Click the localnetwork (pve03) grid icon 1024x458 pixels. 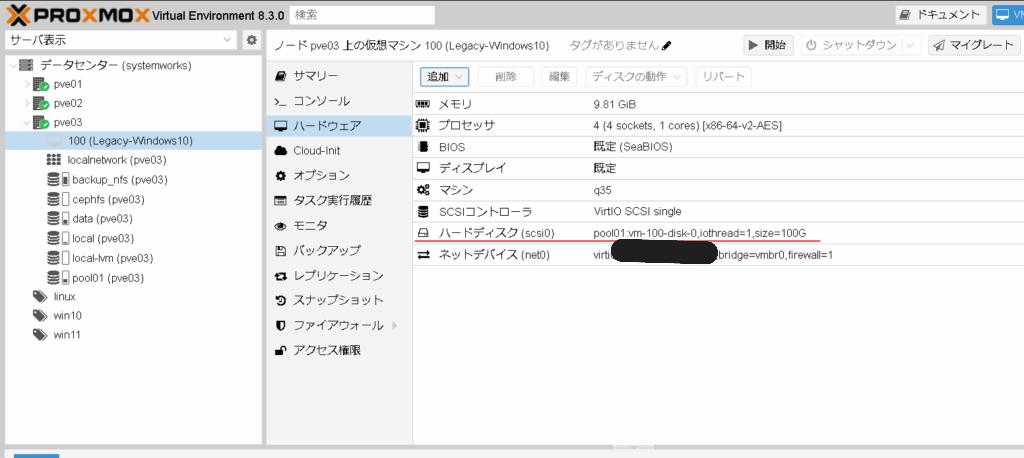[x=54, y=160]
